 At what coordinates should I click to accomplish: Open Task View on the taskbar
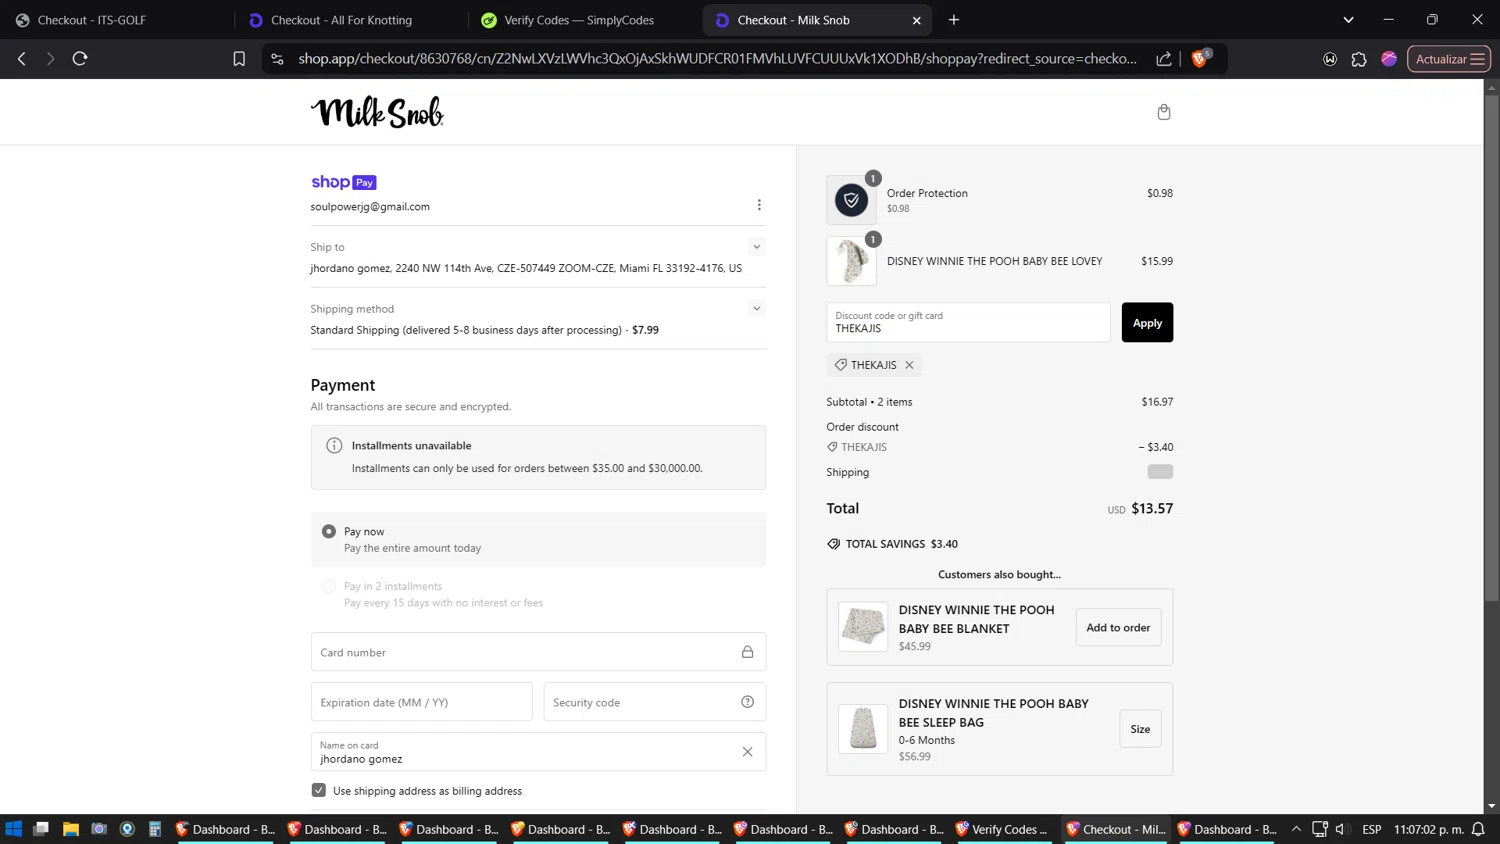click(41, 829)
